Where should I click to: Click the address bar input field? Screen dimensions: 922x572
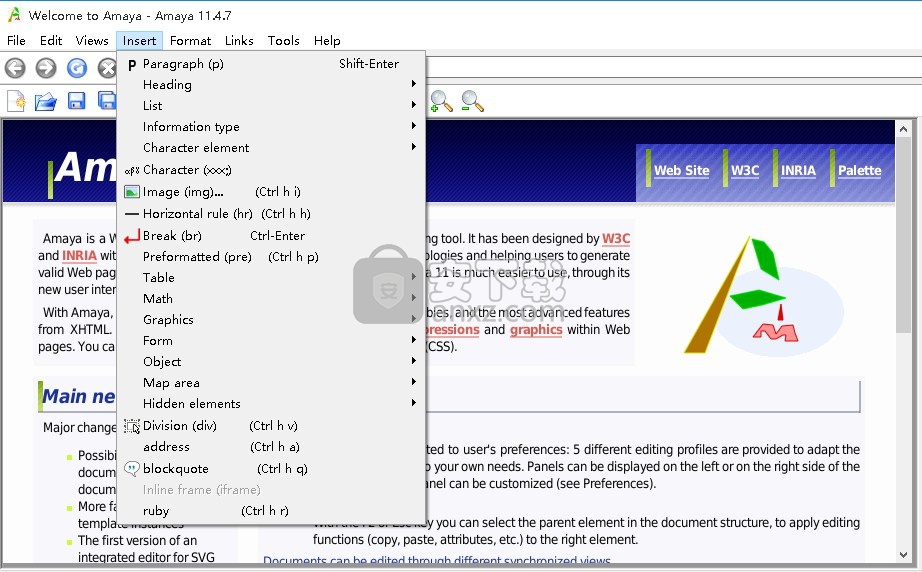coord(673,67)
